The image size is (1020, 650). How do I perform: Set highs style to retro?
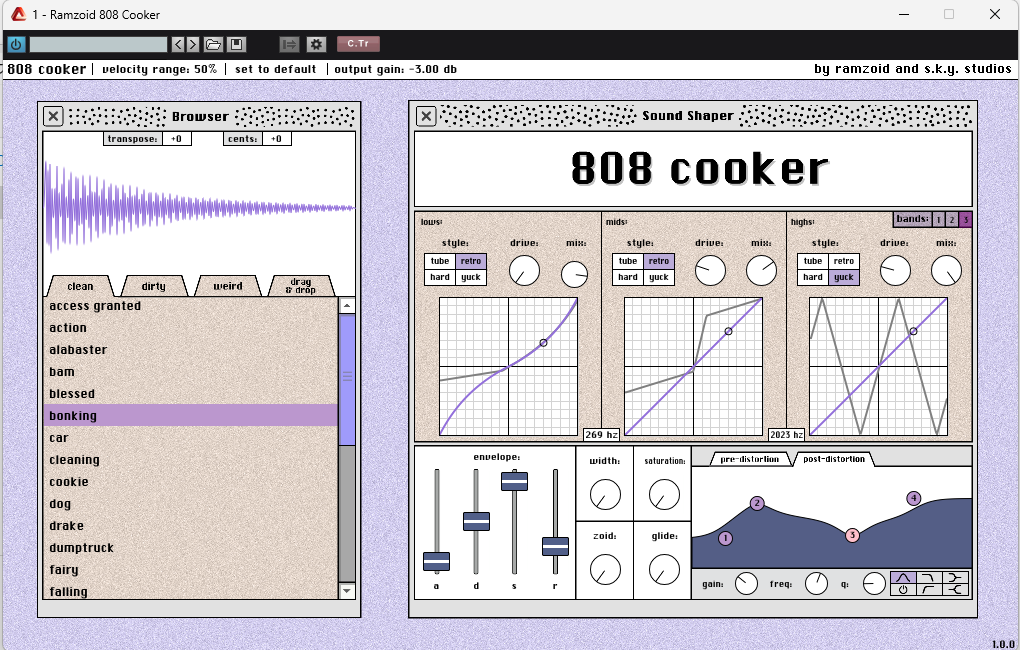coord(844,261)
